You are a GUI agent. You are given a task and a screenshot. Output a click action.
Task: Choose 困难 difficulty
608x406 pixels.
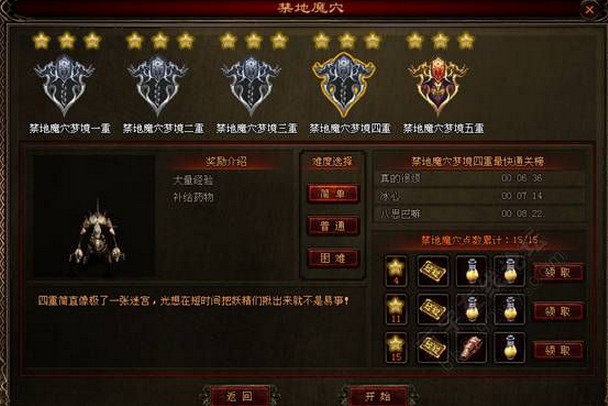click(x=333, y=258)
